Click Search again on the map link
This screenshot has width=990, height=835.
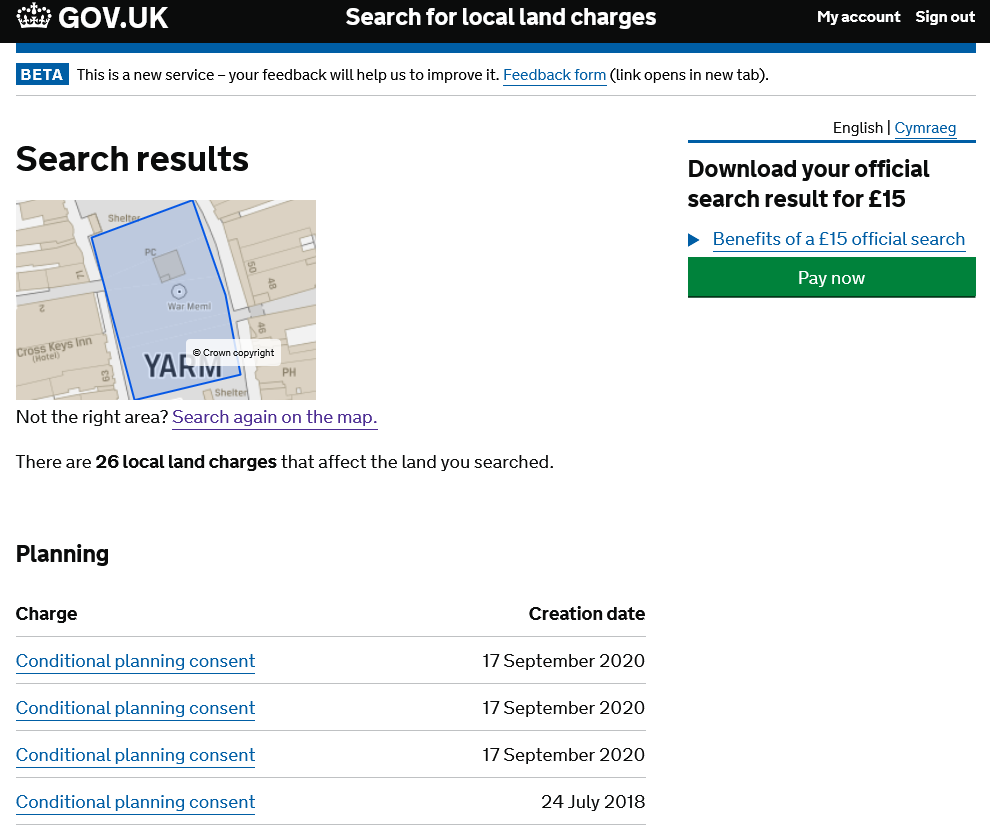tap(275, 417)
